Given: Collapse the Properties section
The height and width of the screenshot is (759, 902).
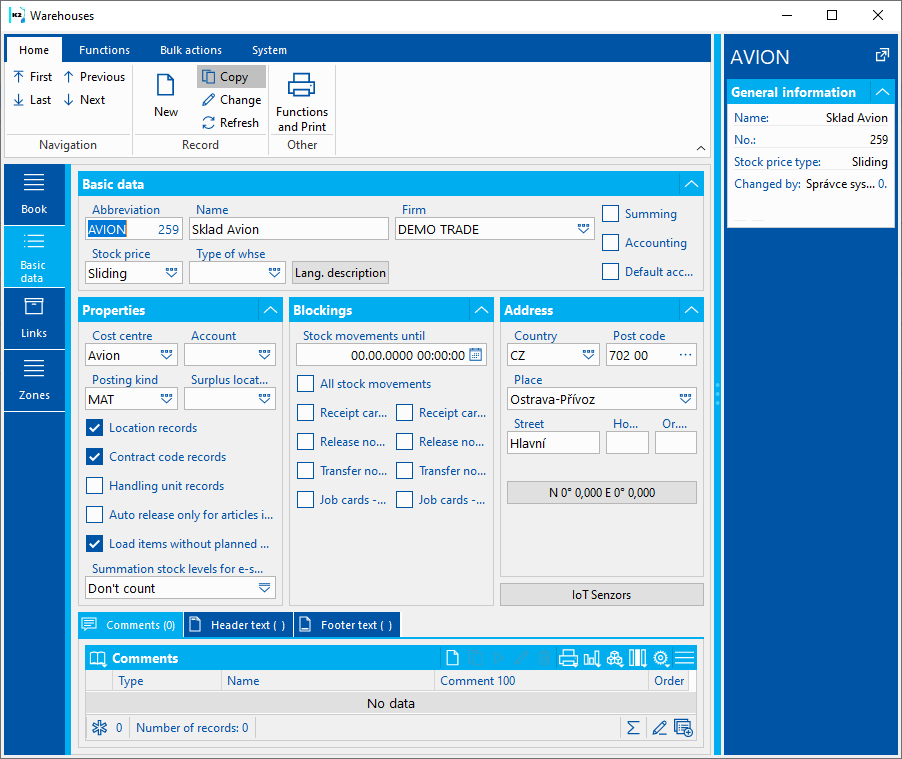Looking at the screenshot, I should pos(270,310).
